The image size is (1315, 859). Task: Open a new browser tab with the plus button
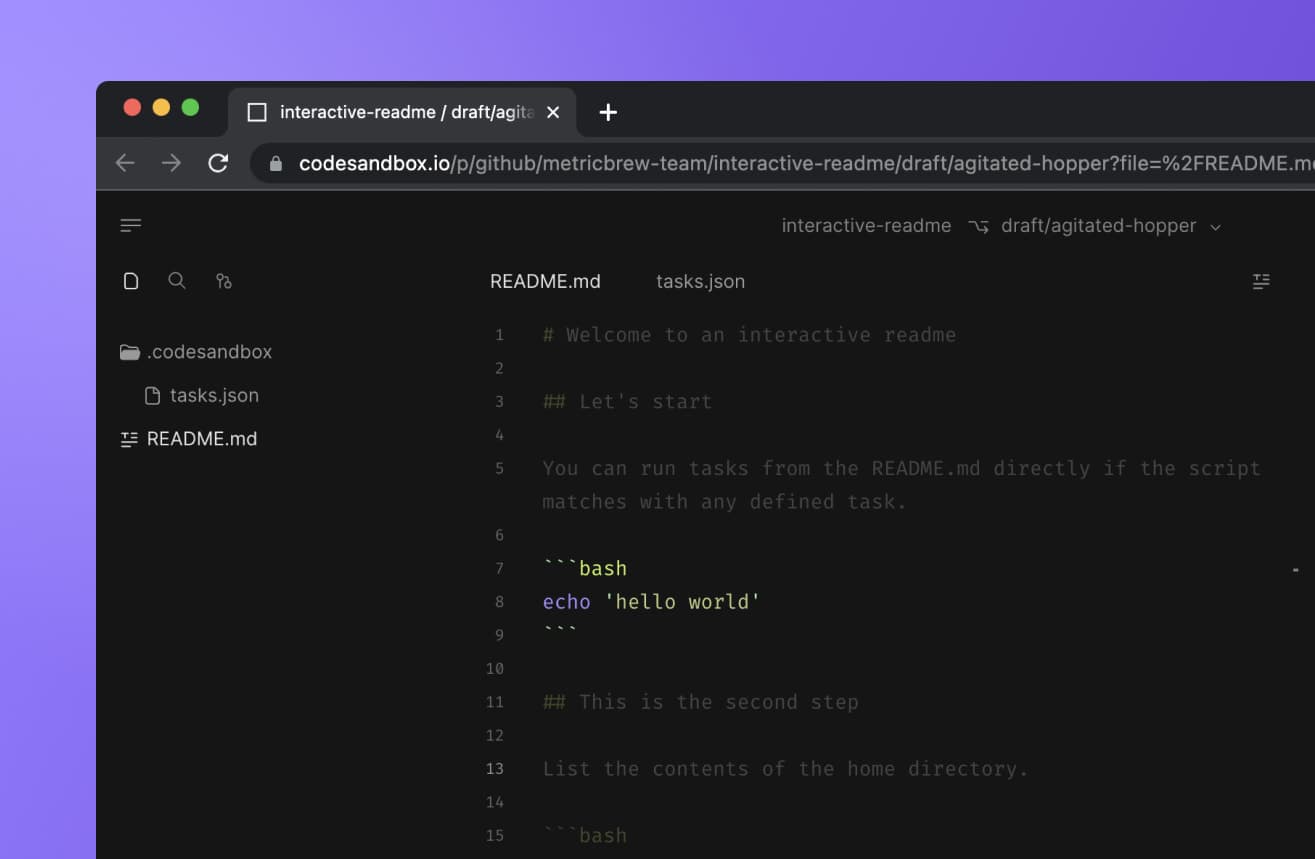(606, 112)
